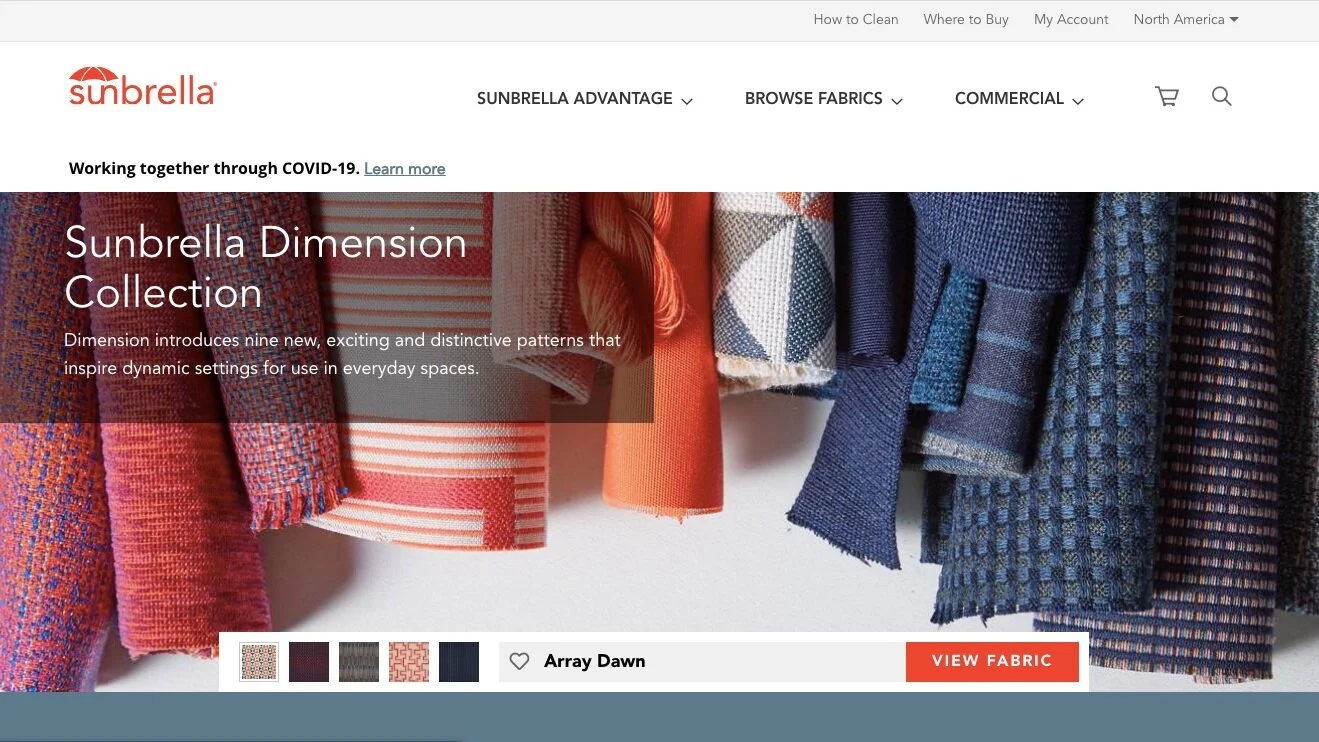This screenshot has width=1319, height=742.
Task: Go to Where to Buy
Action: click(966, 19)
